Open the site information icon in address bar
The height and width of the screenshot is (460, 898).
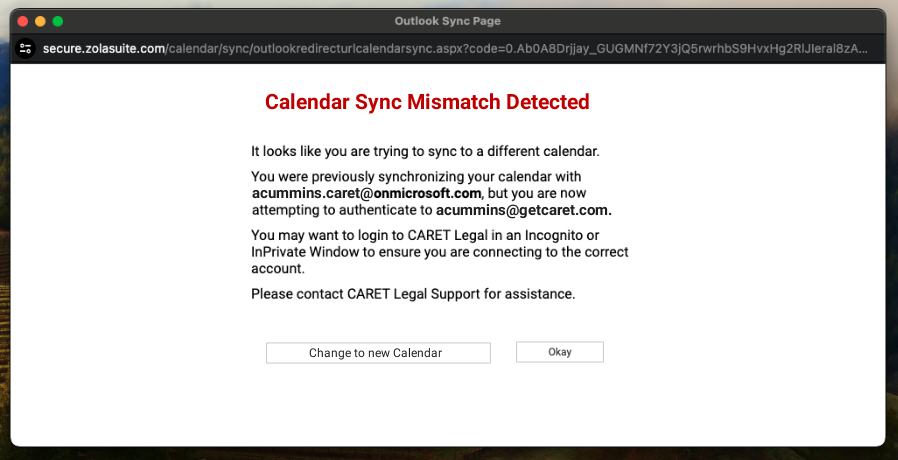point(25,49)
